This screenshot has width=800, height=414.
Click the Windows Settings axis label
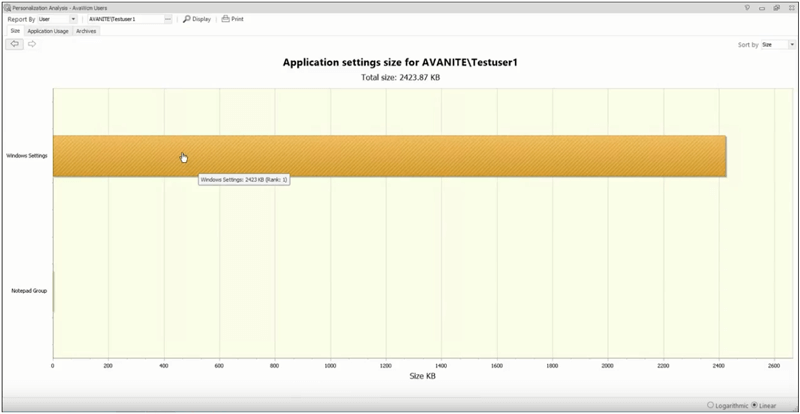click(x=27, y=156)
